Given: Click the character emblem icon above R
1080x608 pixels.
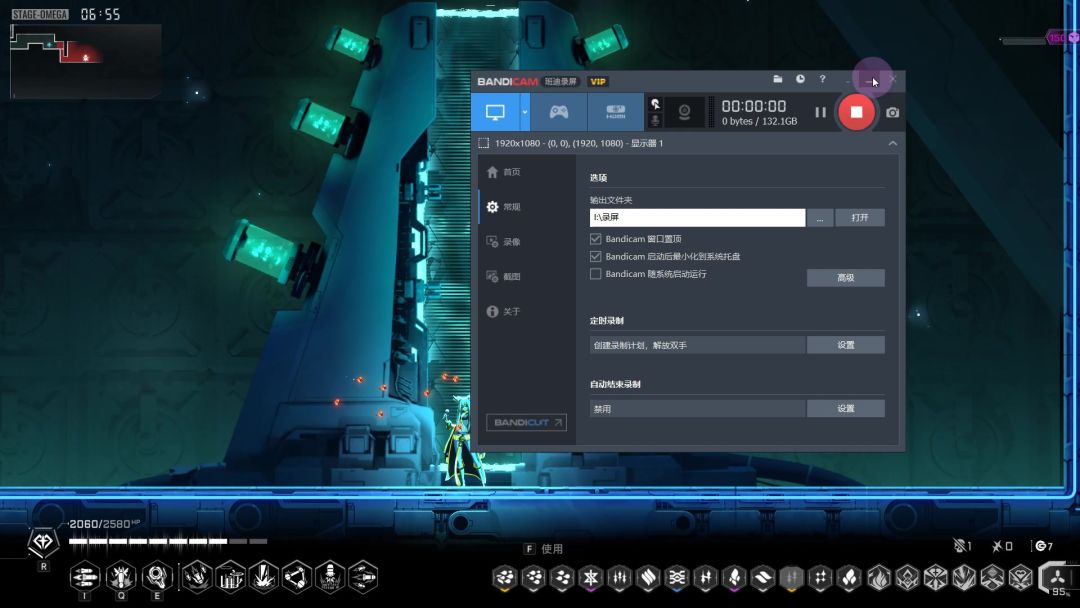Looking at the screenshot, I should tap(43, 542).
